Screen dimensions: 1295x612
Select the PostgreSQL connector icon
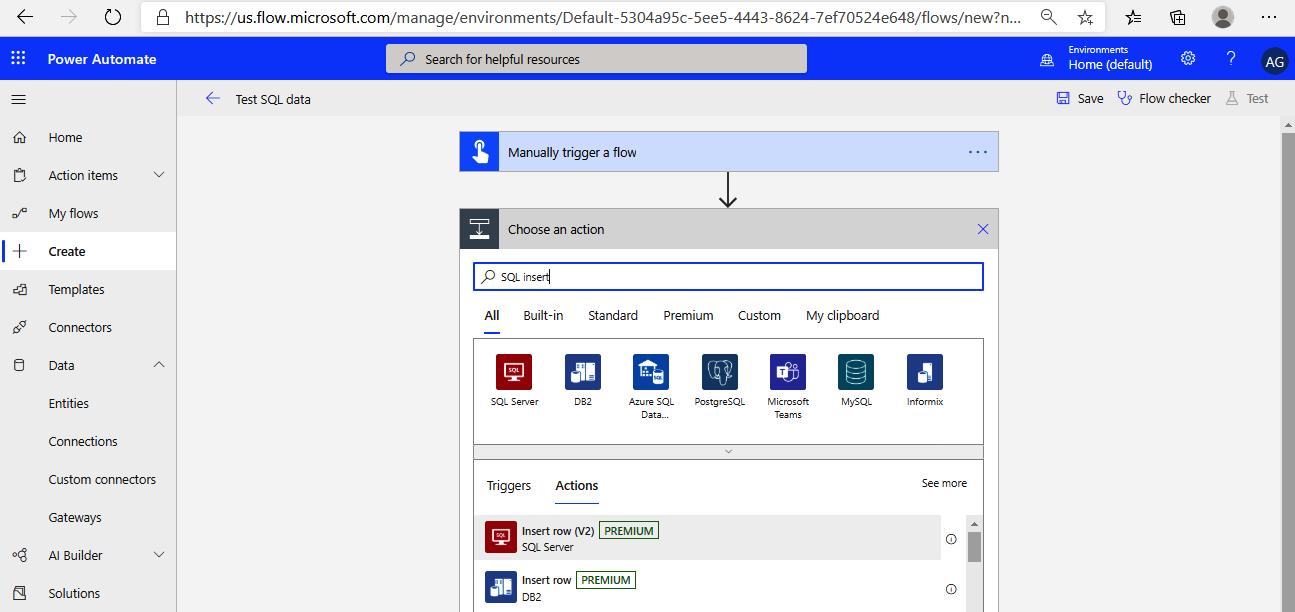pyautogui.click(x=720, y=372)
